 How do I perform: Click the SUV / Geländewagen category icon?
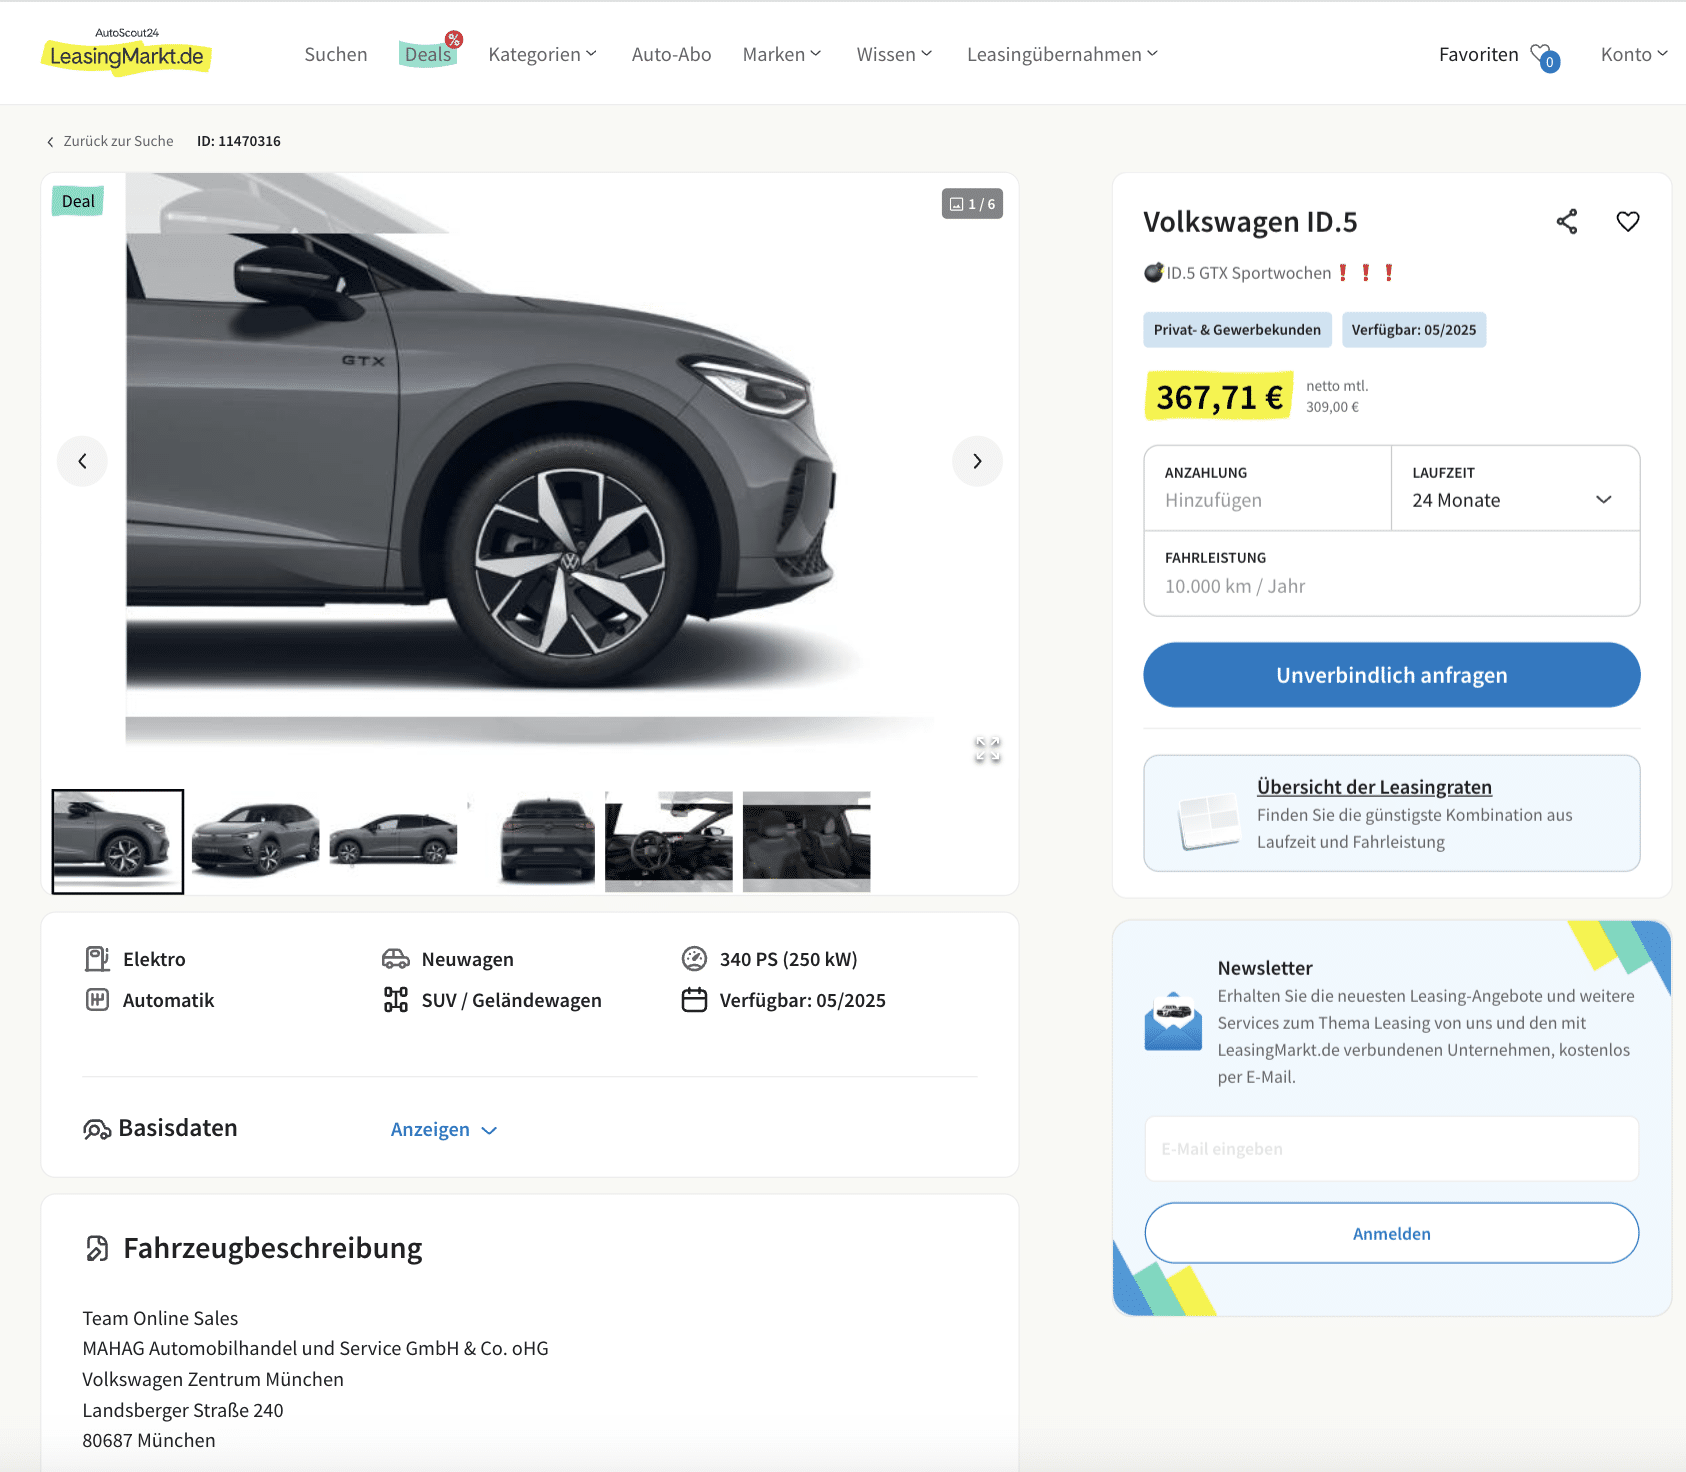pos(396,1000)
